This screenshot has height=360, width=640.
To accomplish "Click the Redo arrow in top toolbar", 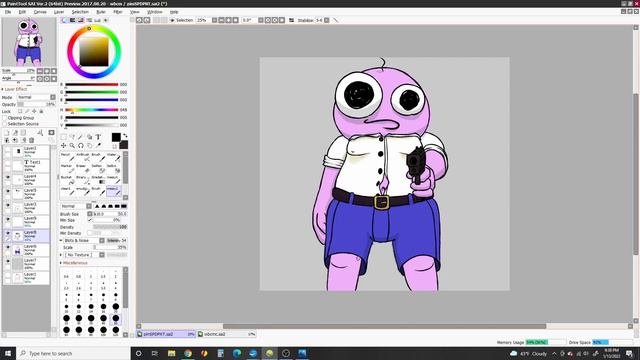I will 147,20.
